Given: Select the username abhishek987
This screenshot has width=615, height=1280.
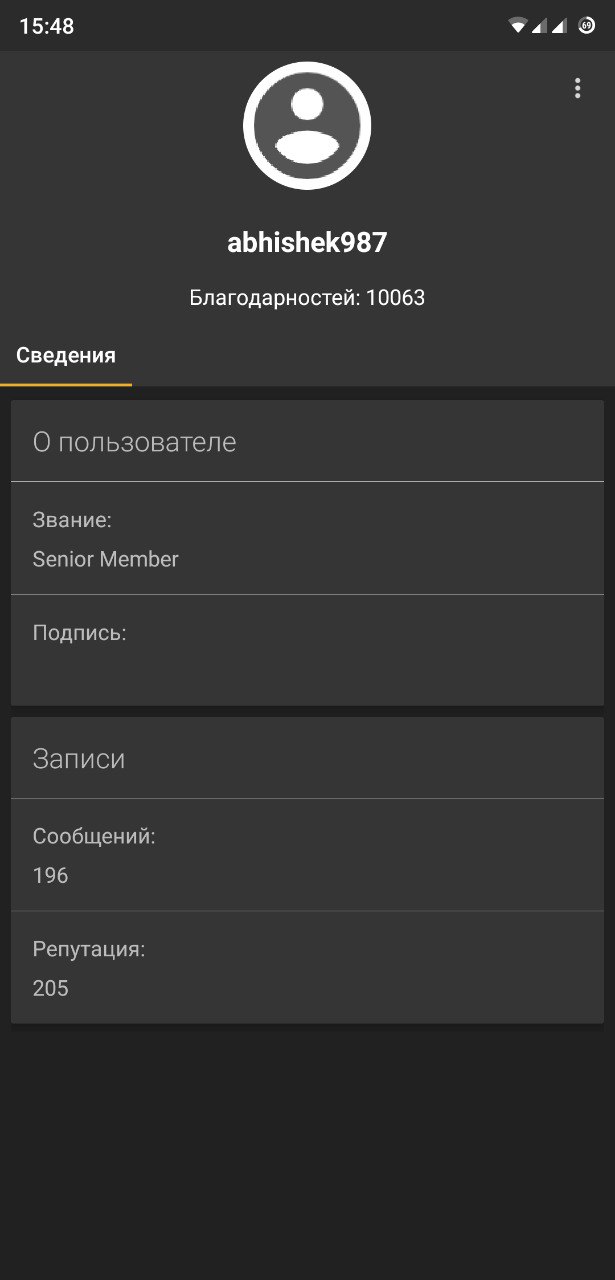Looking at the screenshot, I should coord(307,242).
